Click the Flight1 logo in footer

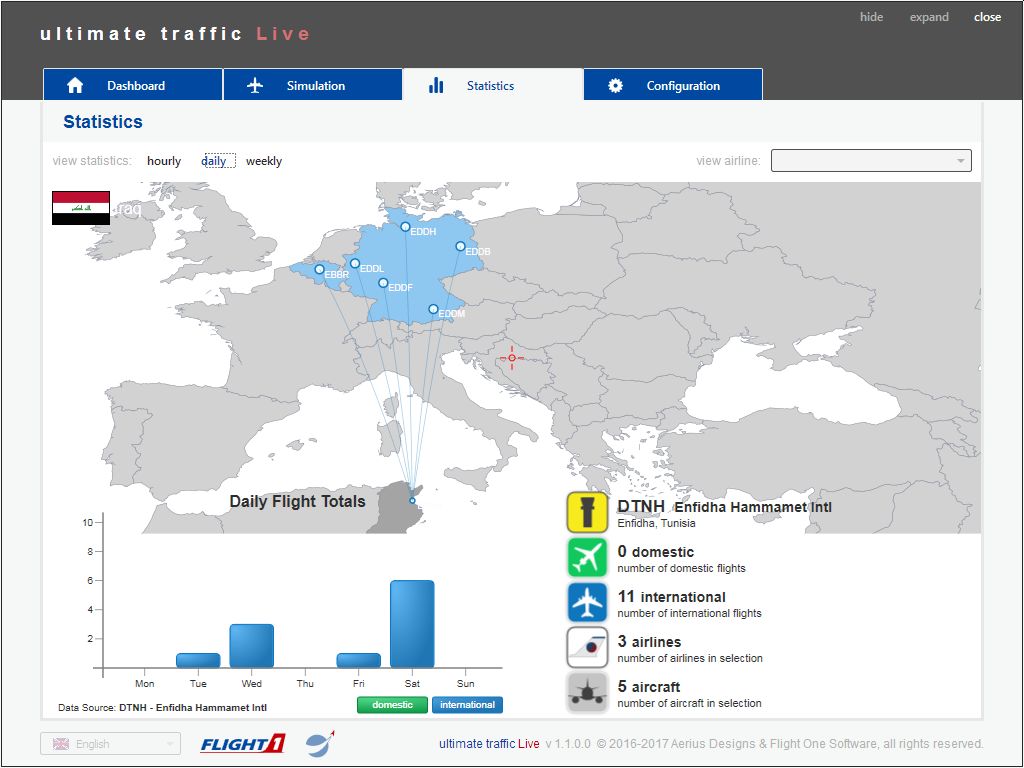(x=243, y=744)
